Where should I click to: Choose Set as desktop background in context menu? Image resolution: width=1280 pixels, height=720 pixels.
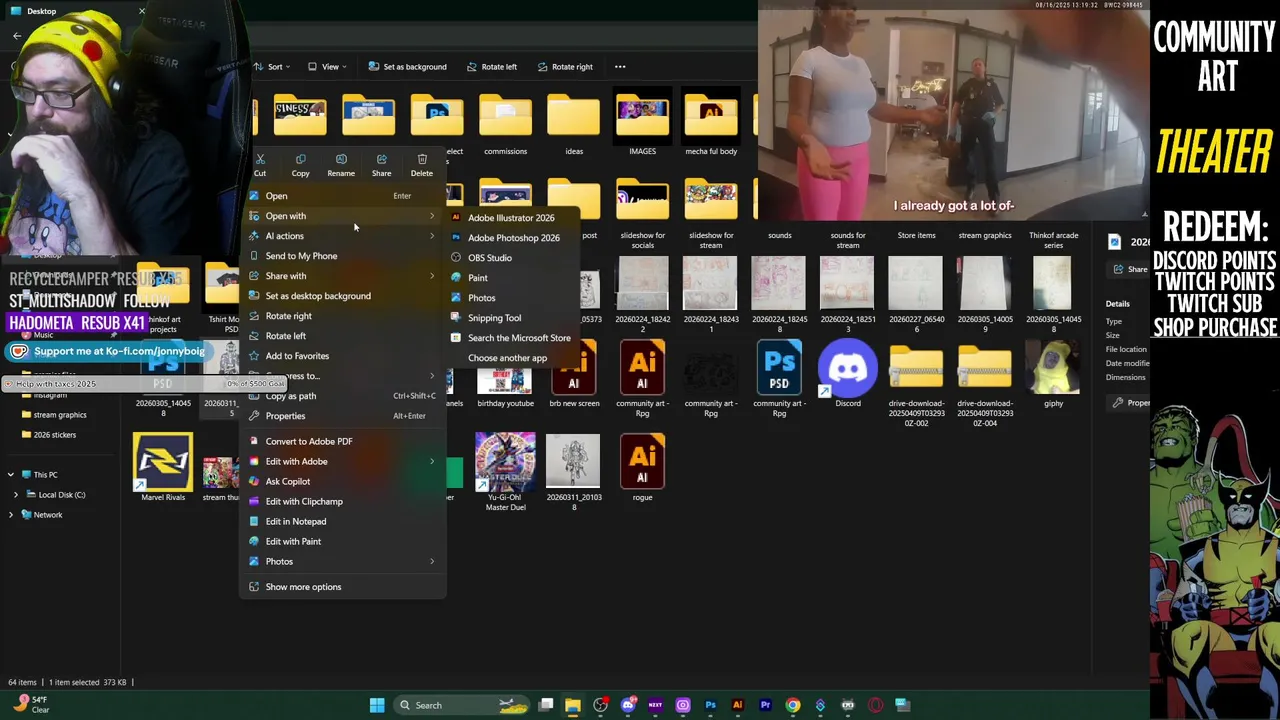point(342,296)
